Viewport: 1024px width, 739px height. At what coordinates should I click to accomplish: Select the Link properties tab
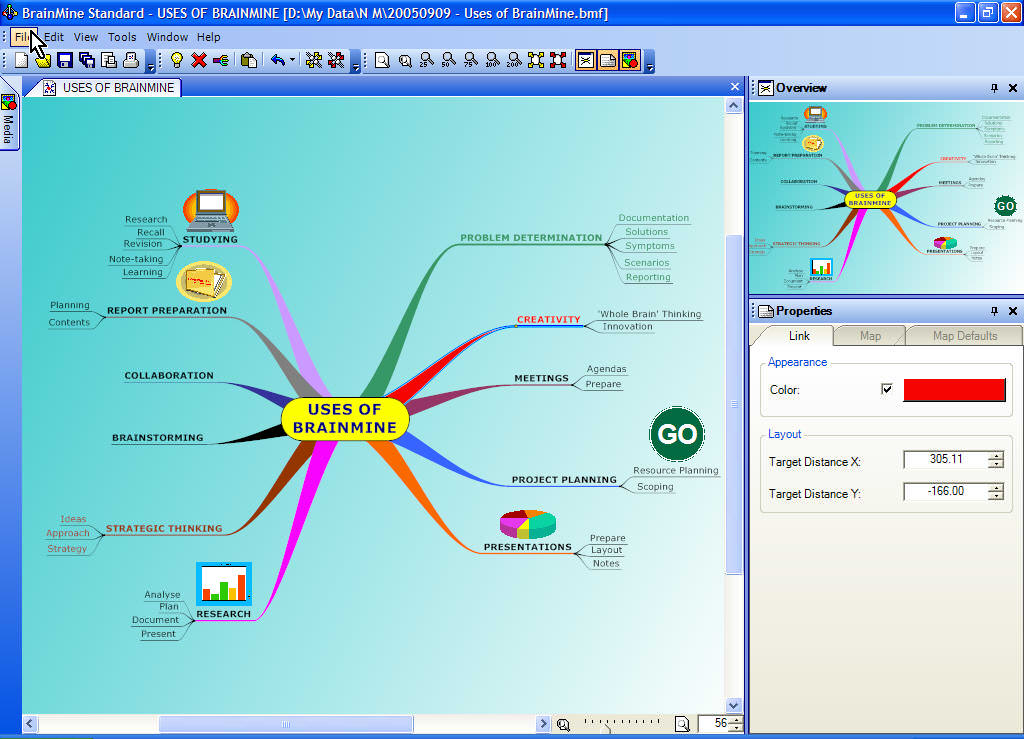(799, 336)
